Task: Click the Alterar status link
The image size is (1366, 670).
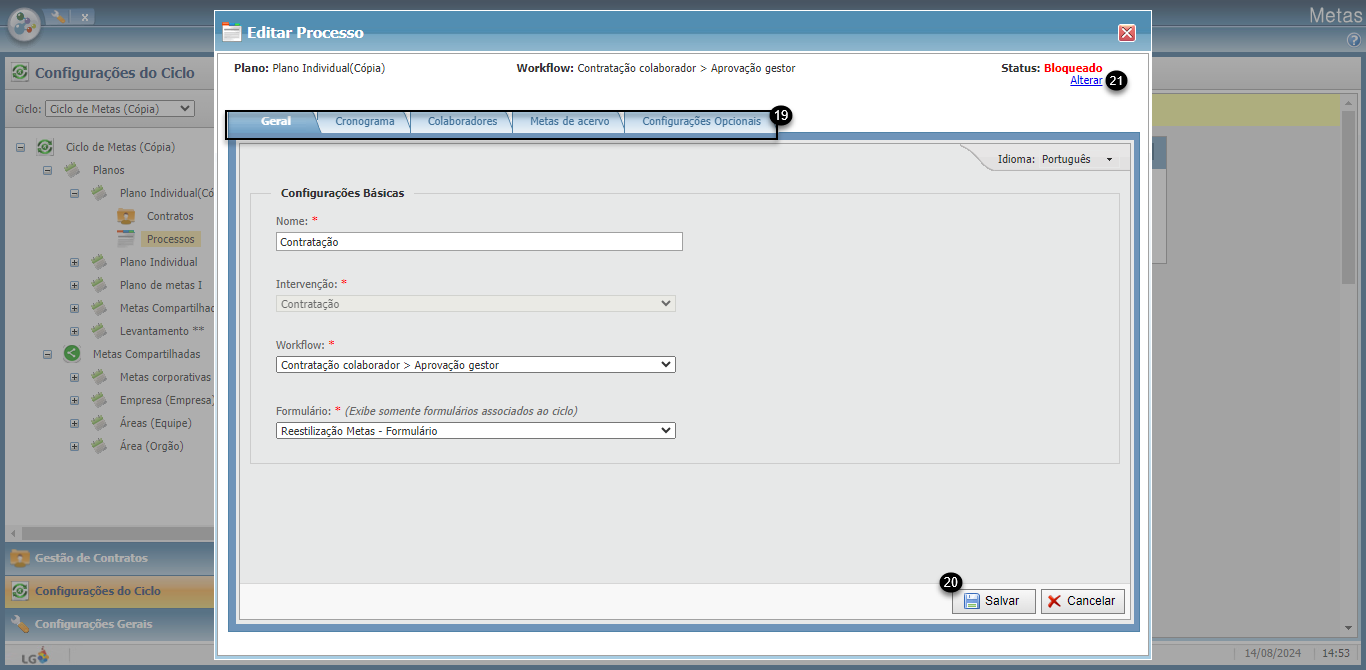Action: [x=1086, y=80]
